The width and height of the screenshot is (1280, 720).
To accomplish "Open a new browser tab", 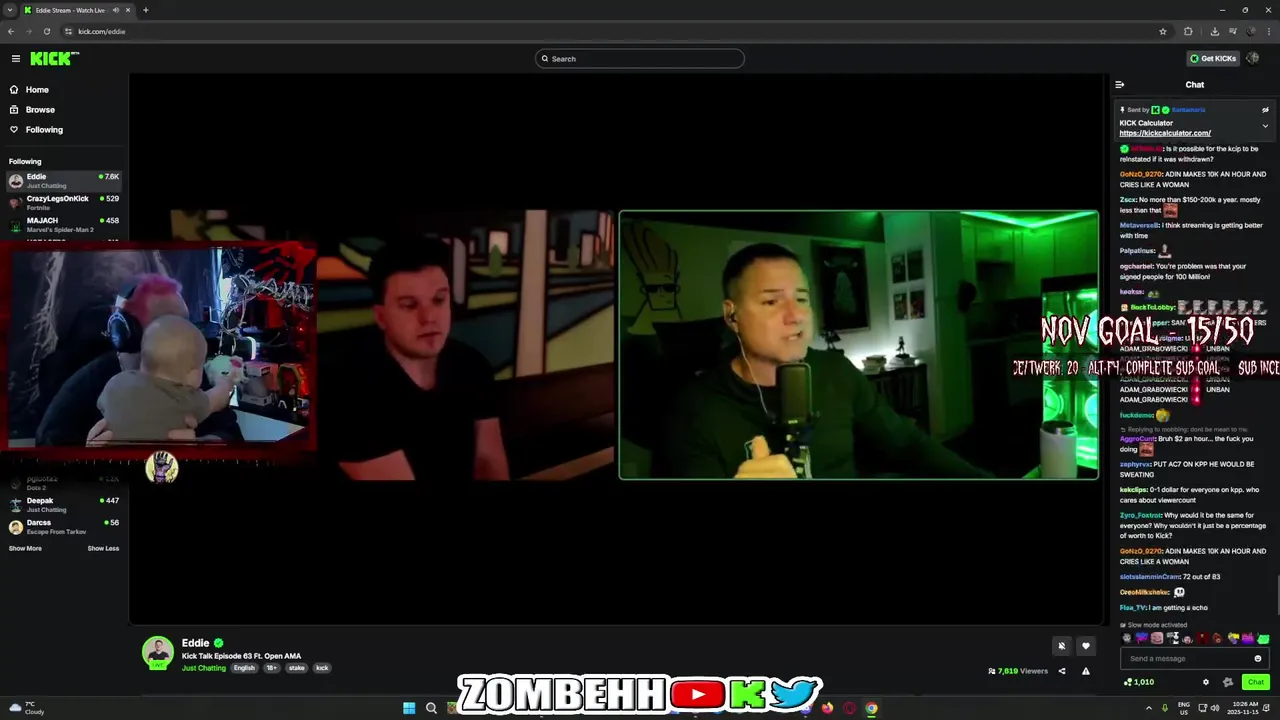I will [145, 10].
